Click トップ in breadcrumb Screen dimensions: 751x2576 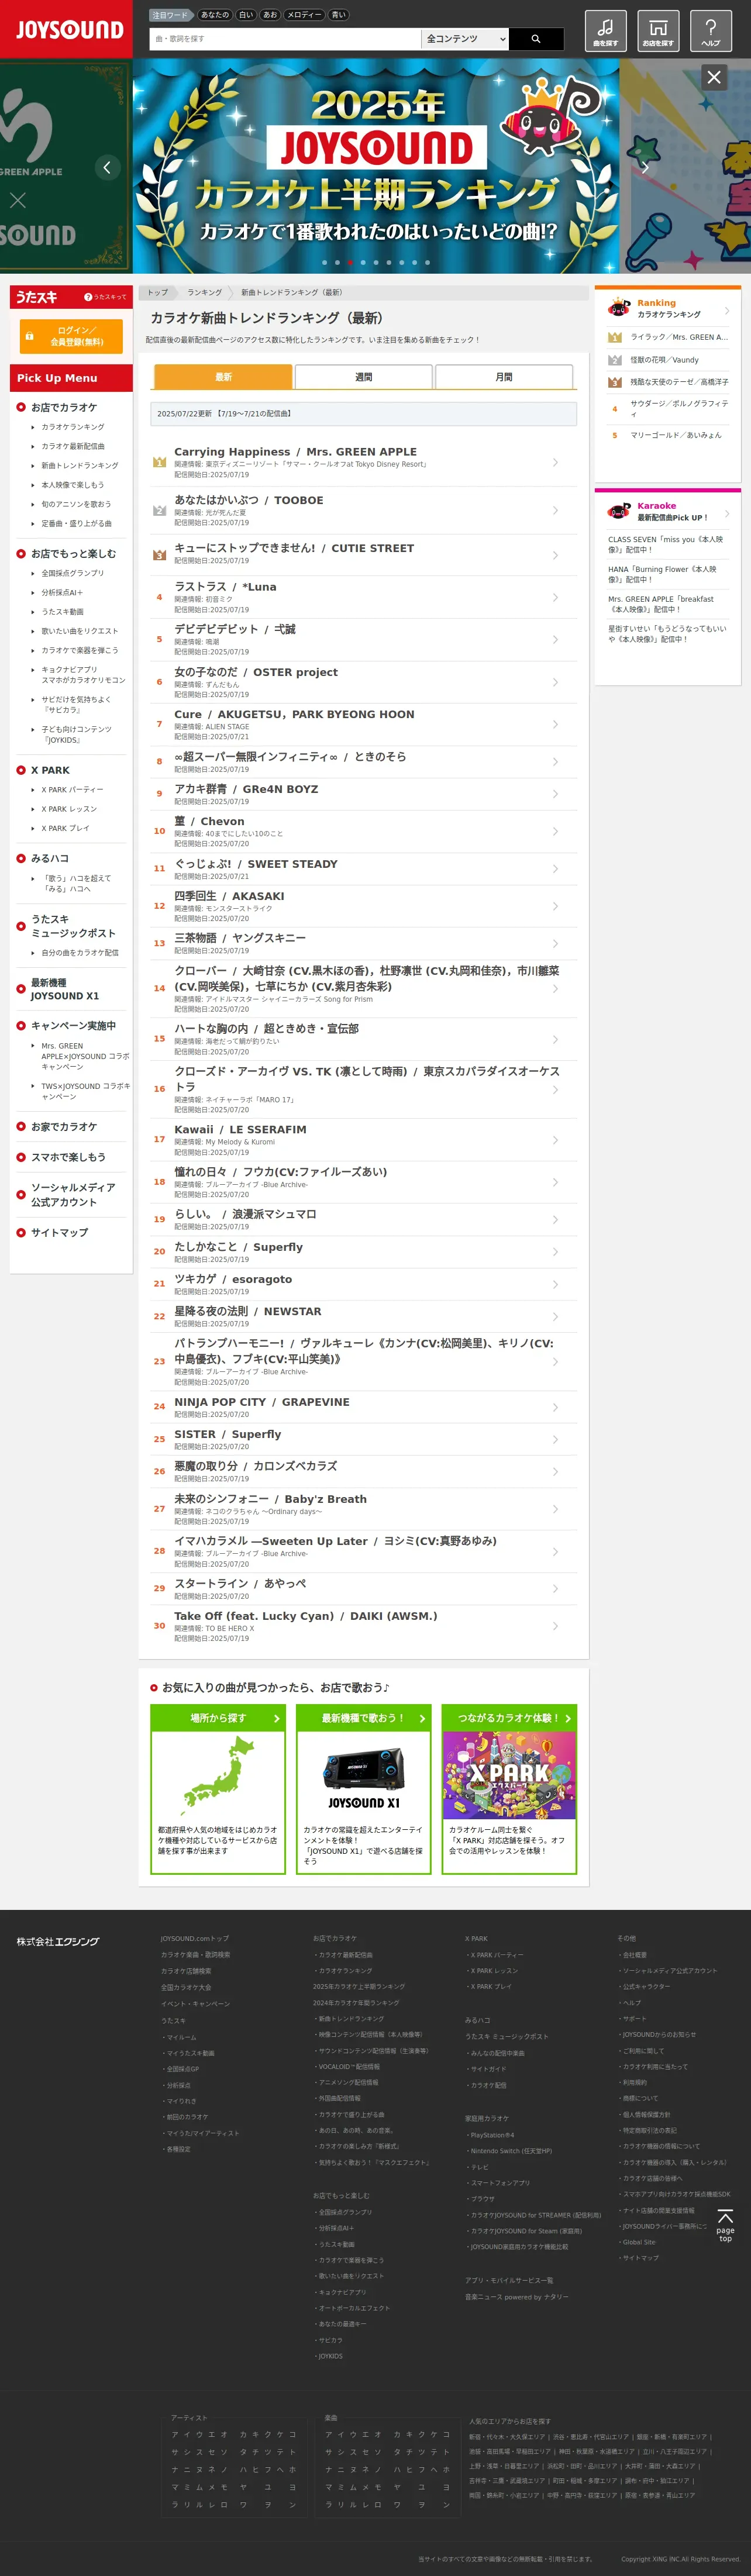click(x=158, y=293)
